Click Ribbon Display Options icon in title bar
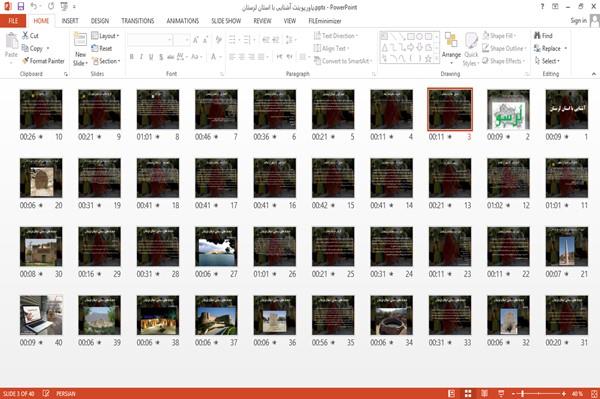 555,7
